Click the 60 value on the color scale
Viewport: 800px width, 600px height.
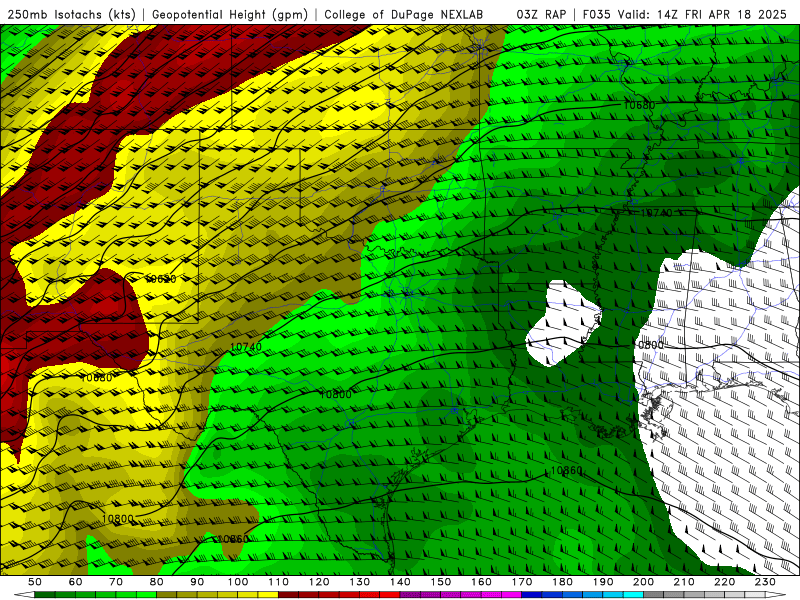coord(76,582)
